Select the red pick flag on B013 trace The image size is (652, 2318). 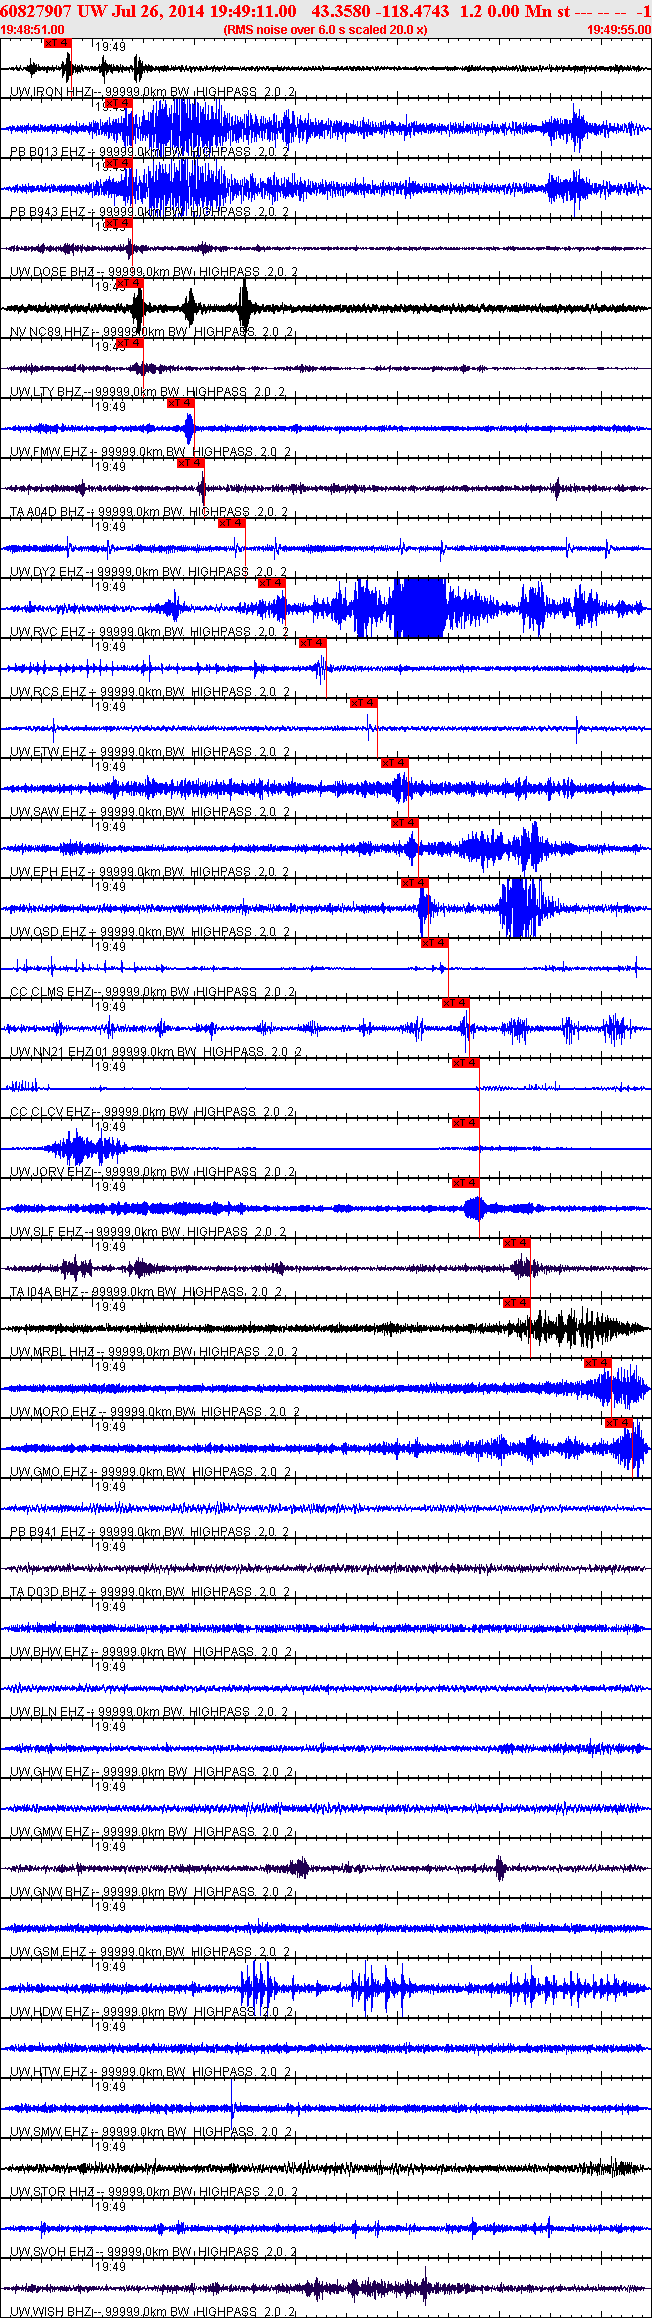coord(118,103)
